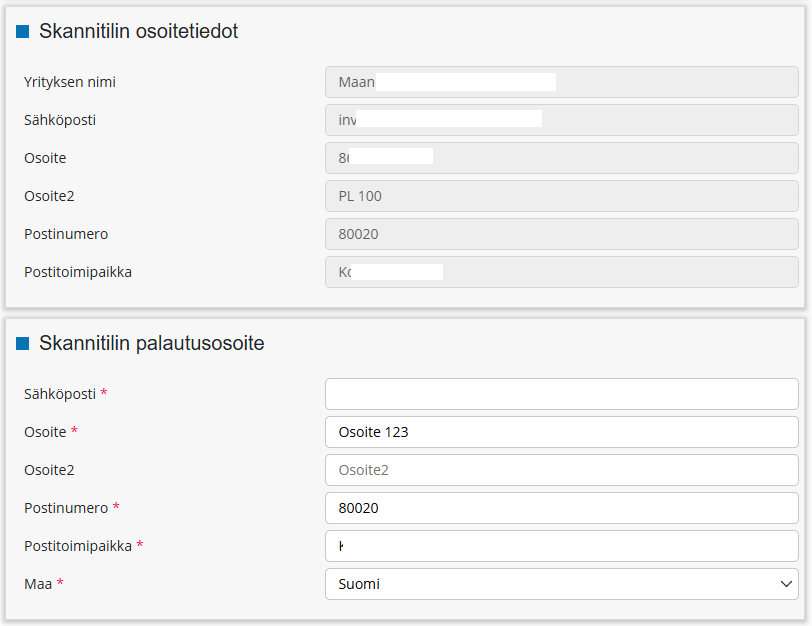This screenshot has height=626, width=812.
Task: Click the greyed Osoite field under osoitetiedot
Action: [562, 158]
